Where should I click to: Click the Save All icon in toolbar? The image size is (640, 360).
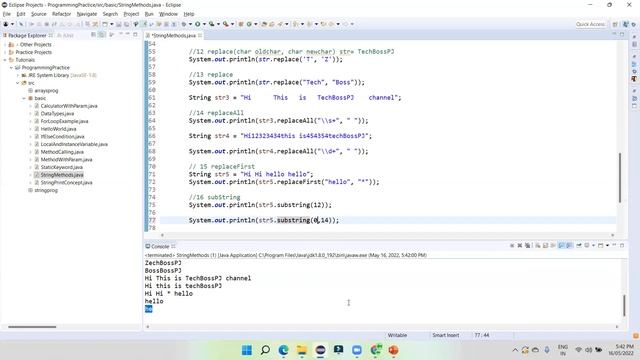point(126,24)
